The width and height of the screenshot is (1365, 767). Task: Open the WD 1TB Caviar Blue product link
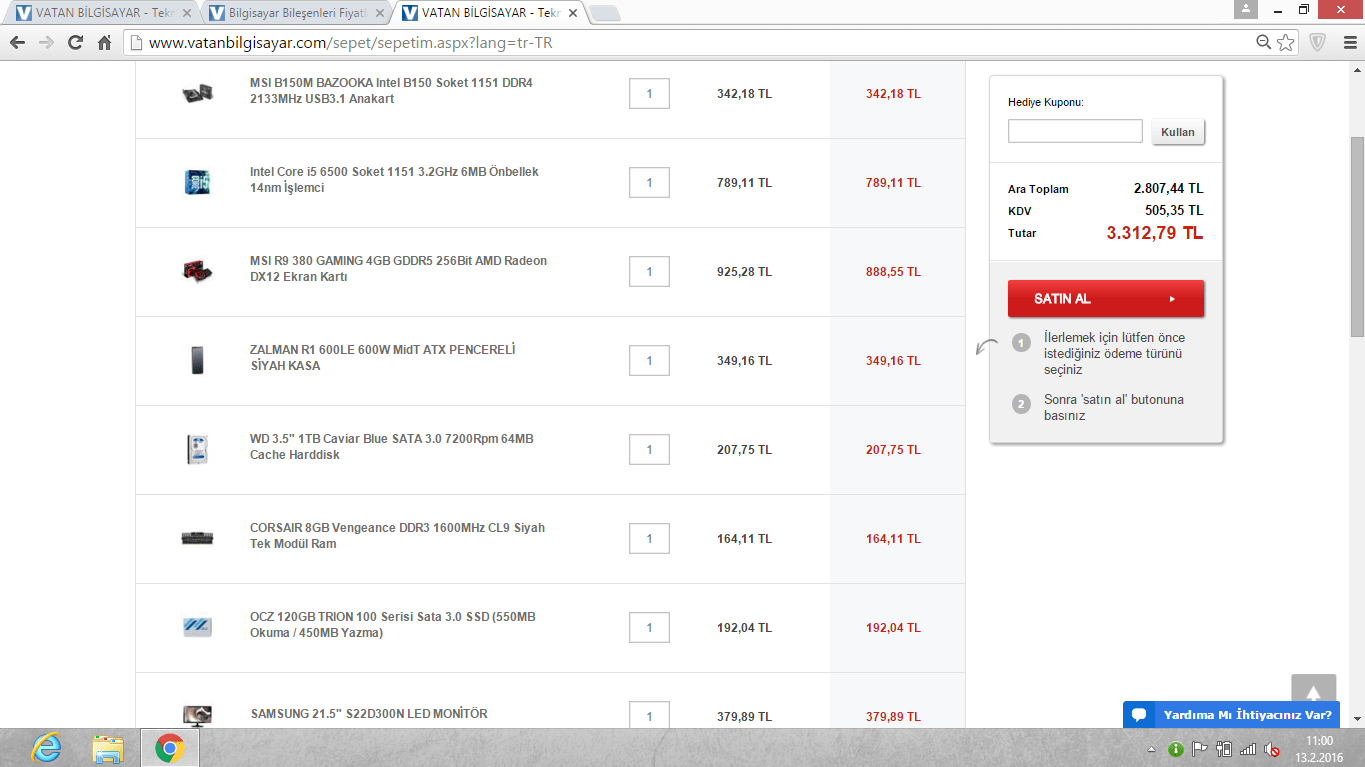(391, 447)
